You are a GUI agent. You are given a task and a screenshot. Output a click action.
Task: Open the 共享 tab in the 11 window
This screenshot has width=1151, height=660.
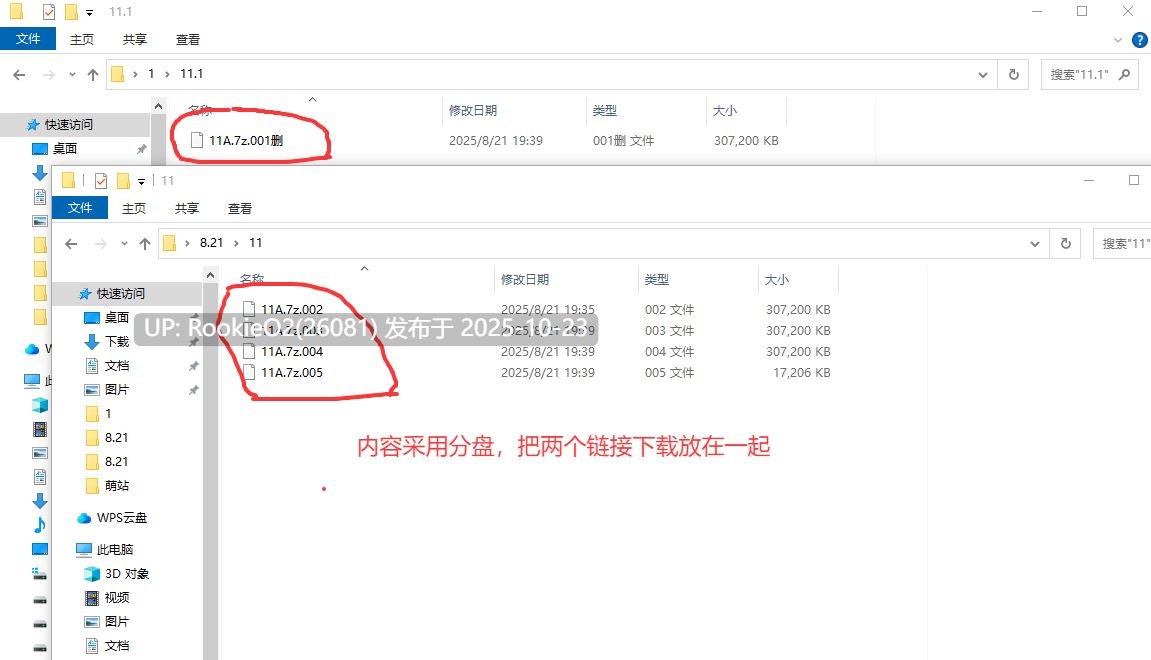click(x=186, y=208)
